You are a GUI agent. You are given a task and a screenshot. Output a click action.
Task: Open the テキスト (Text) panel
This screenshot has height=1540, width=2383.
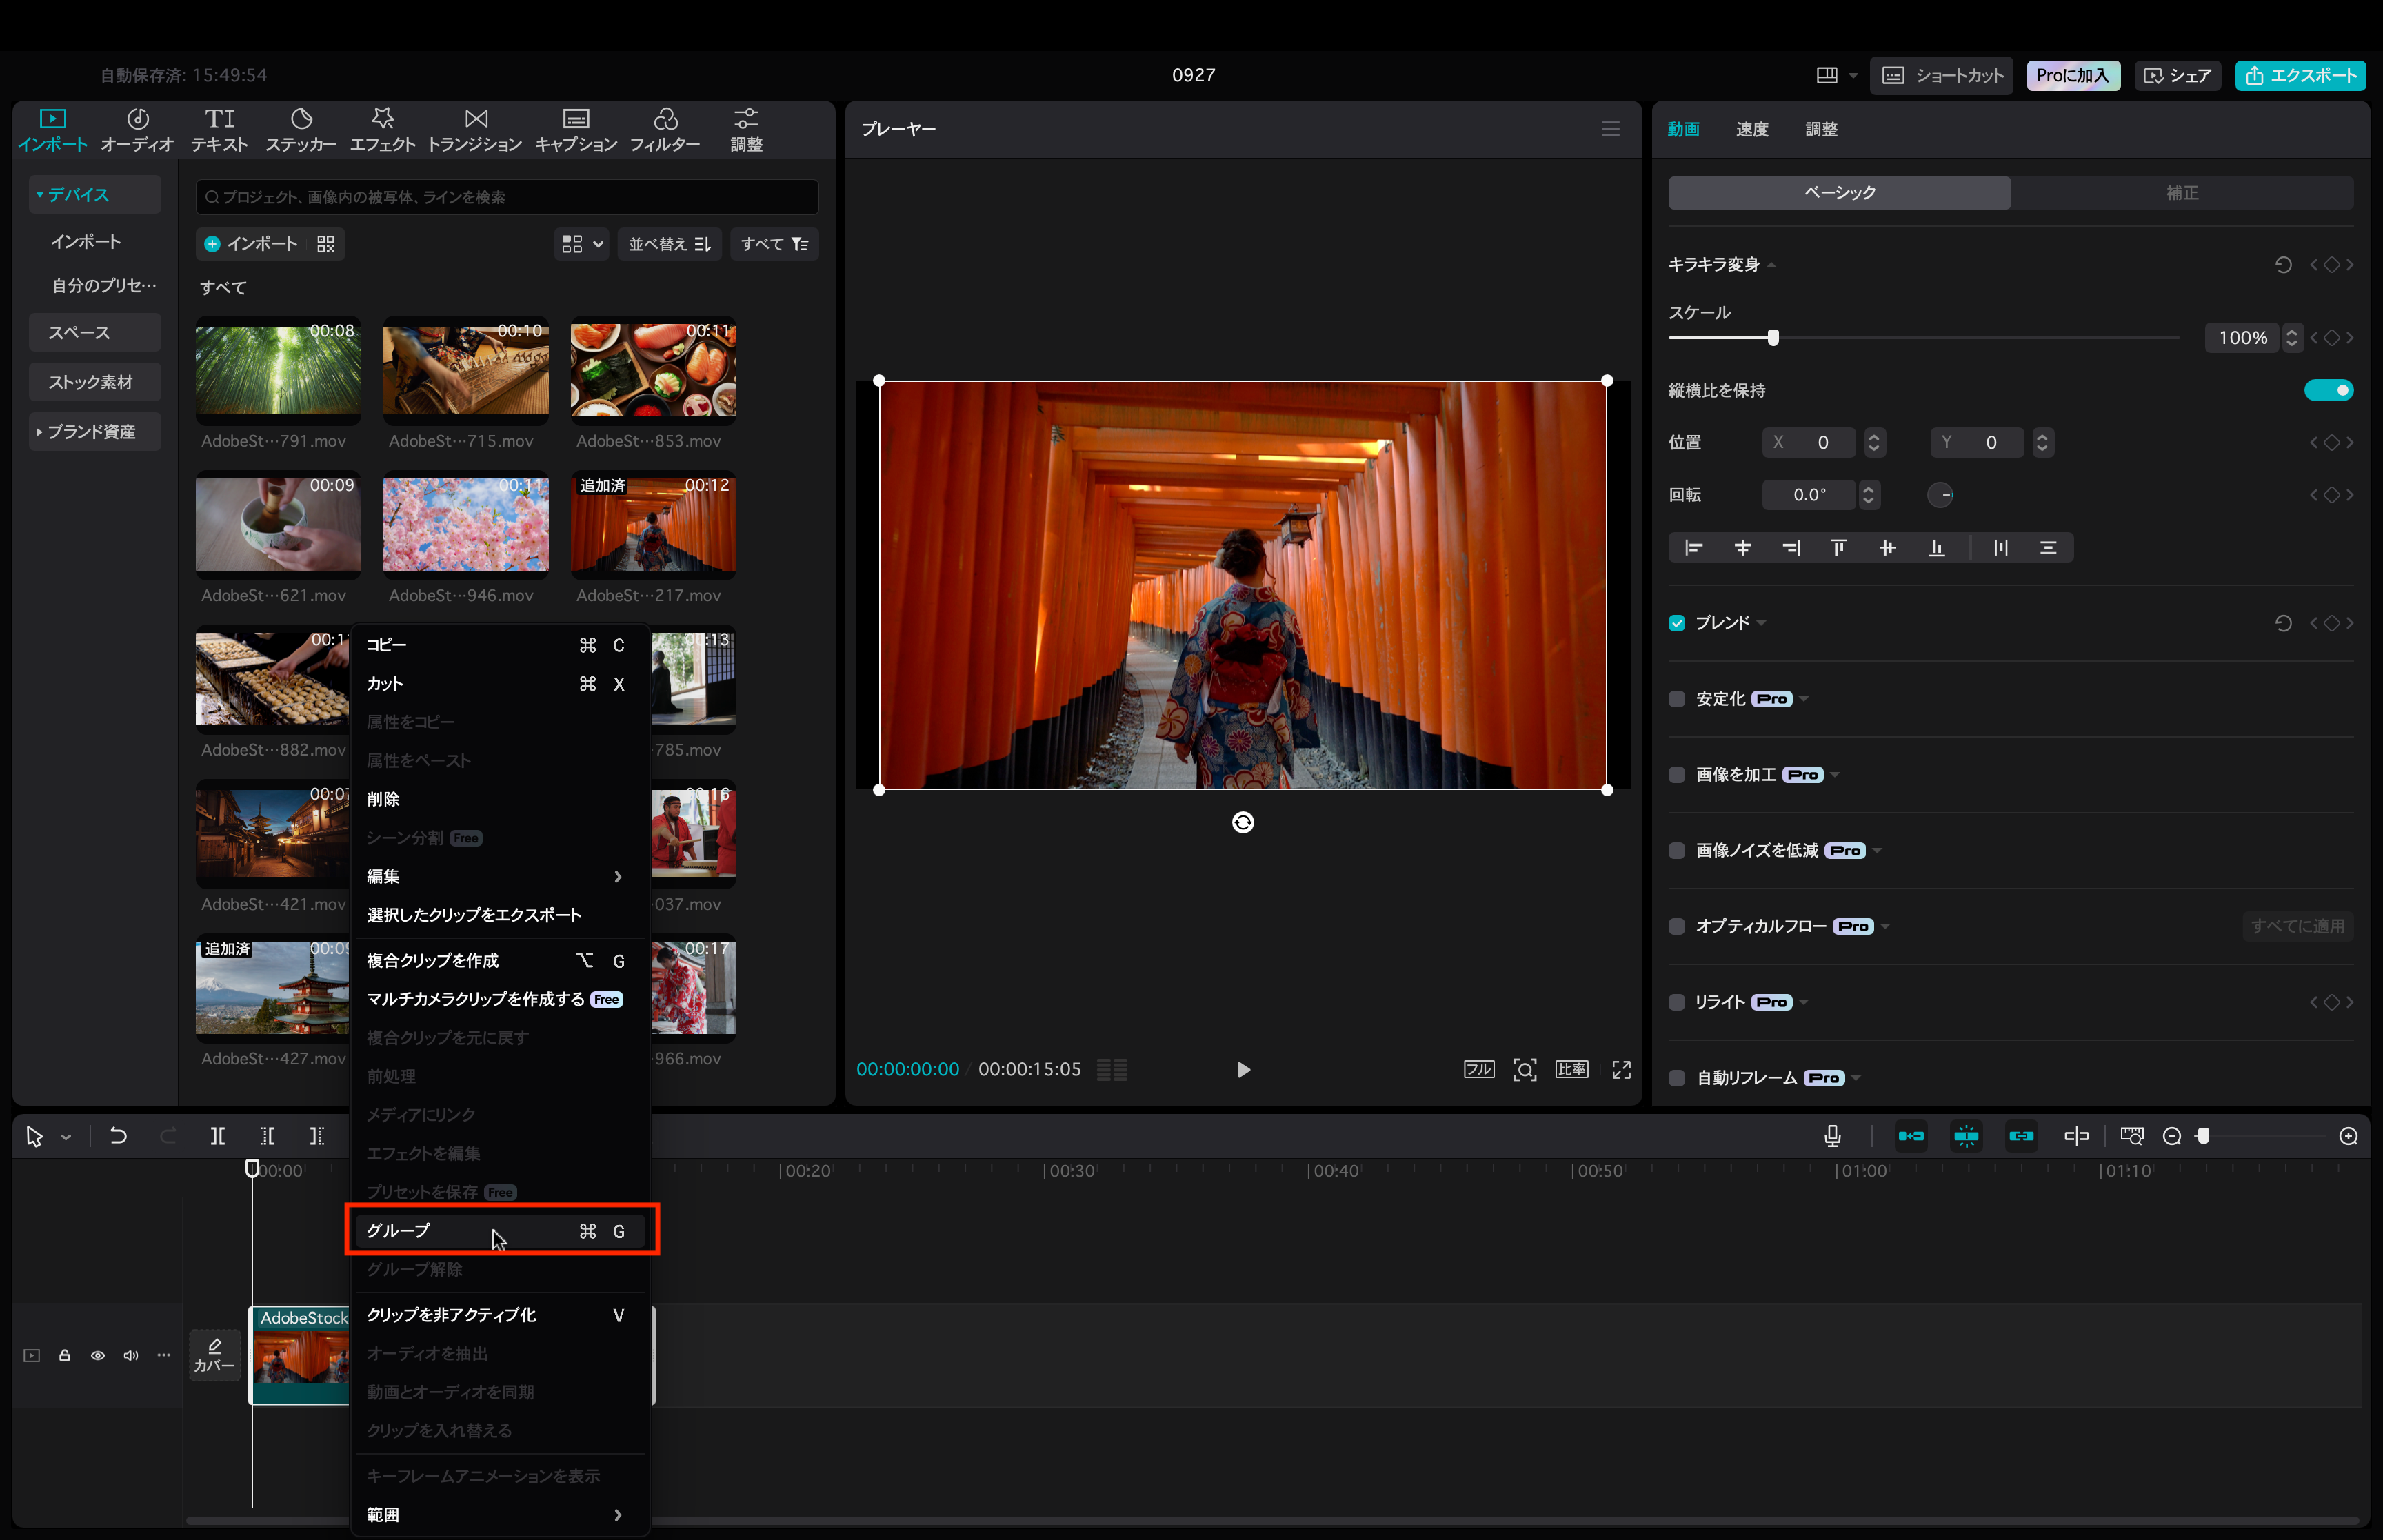coord(219,130)
